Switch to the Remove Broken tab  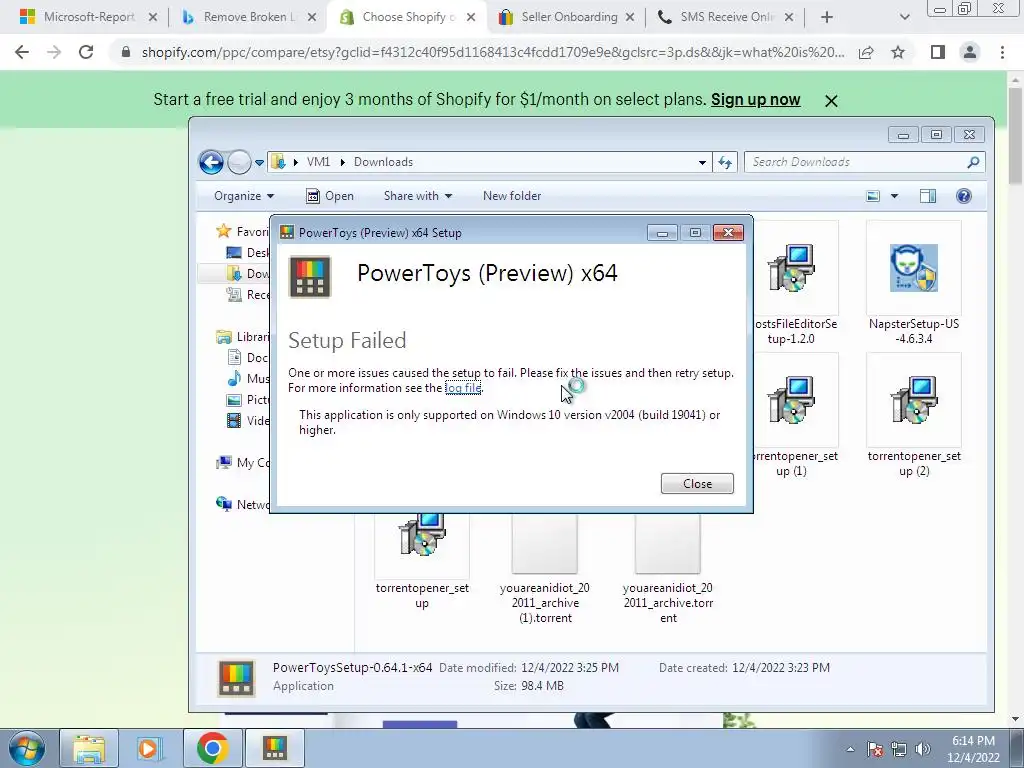tap(247, 17)
